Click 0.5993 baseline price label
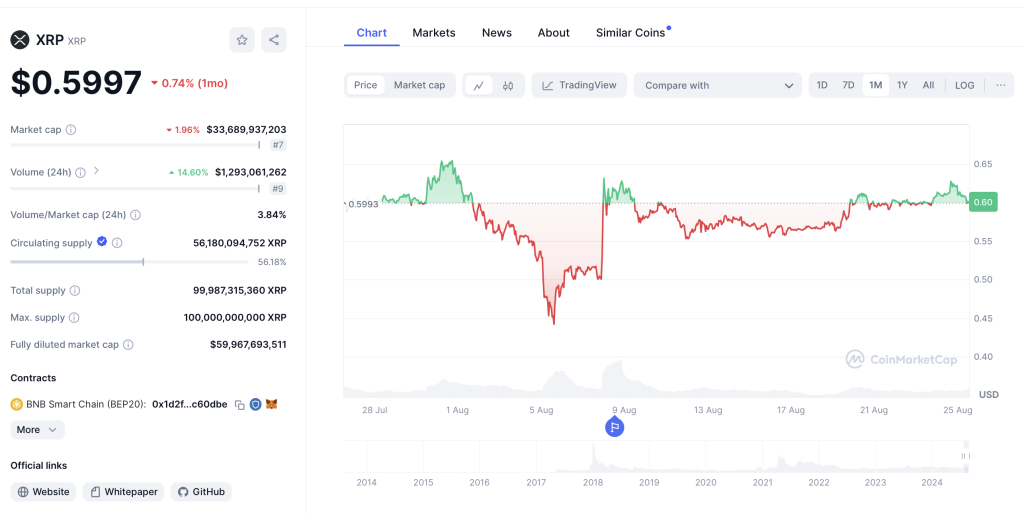 [x=363, y=204]
